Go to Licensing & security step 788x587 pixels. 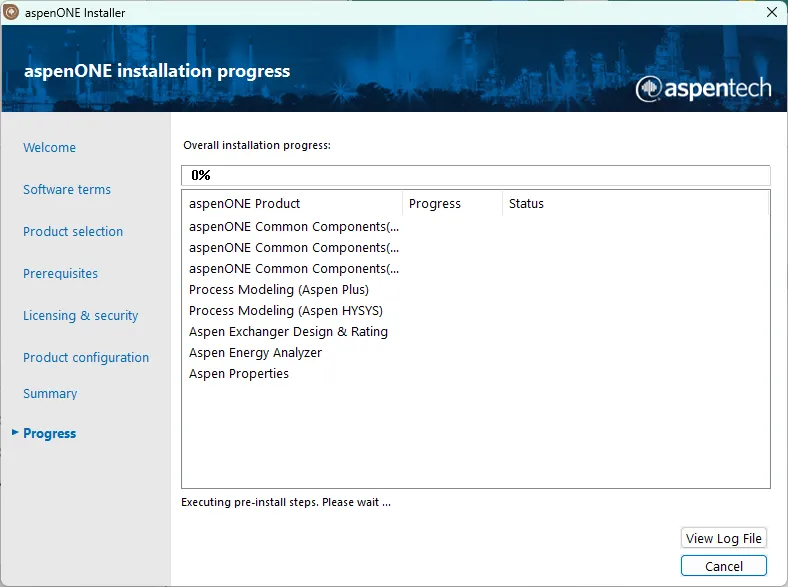tap(80, 315)
